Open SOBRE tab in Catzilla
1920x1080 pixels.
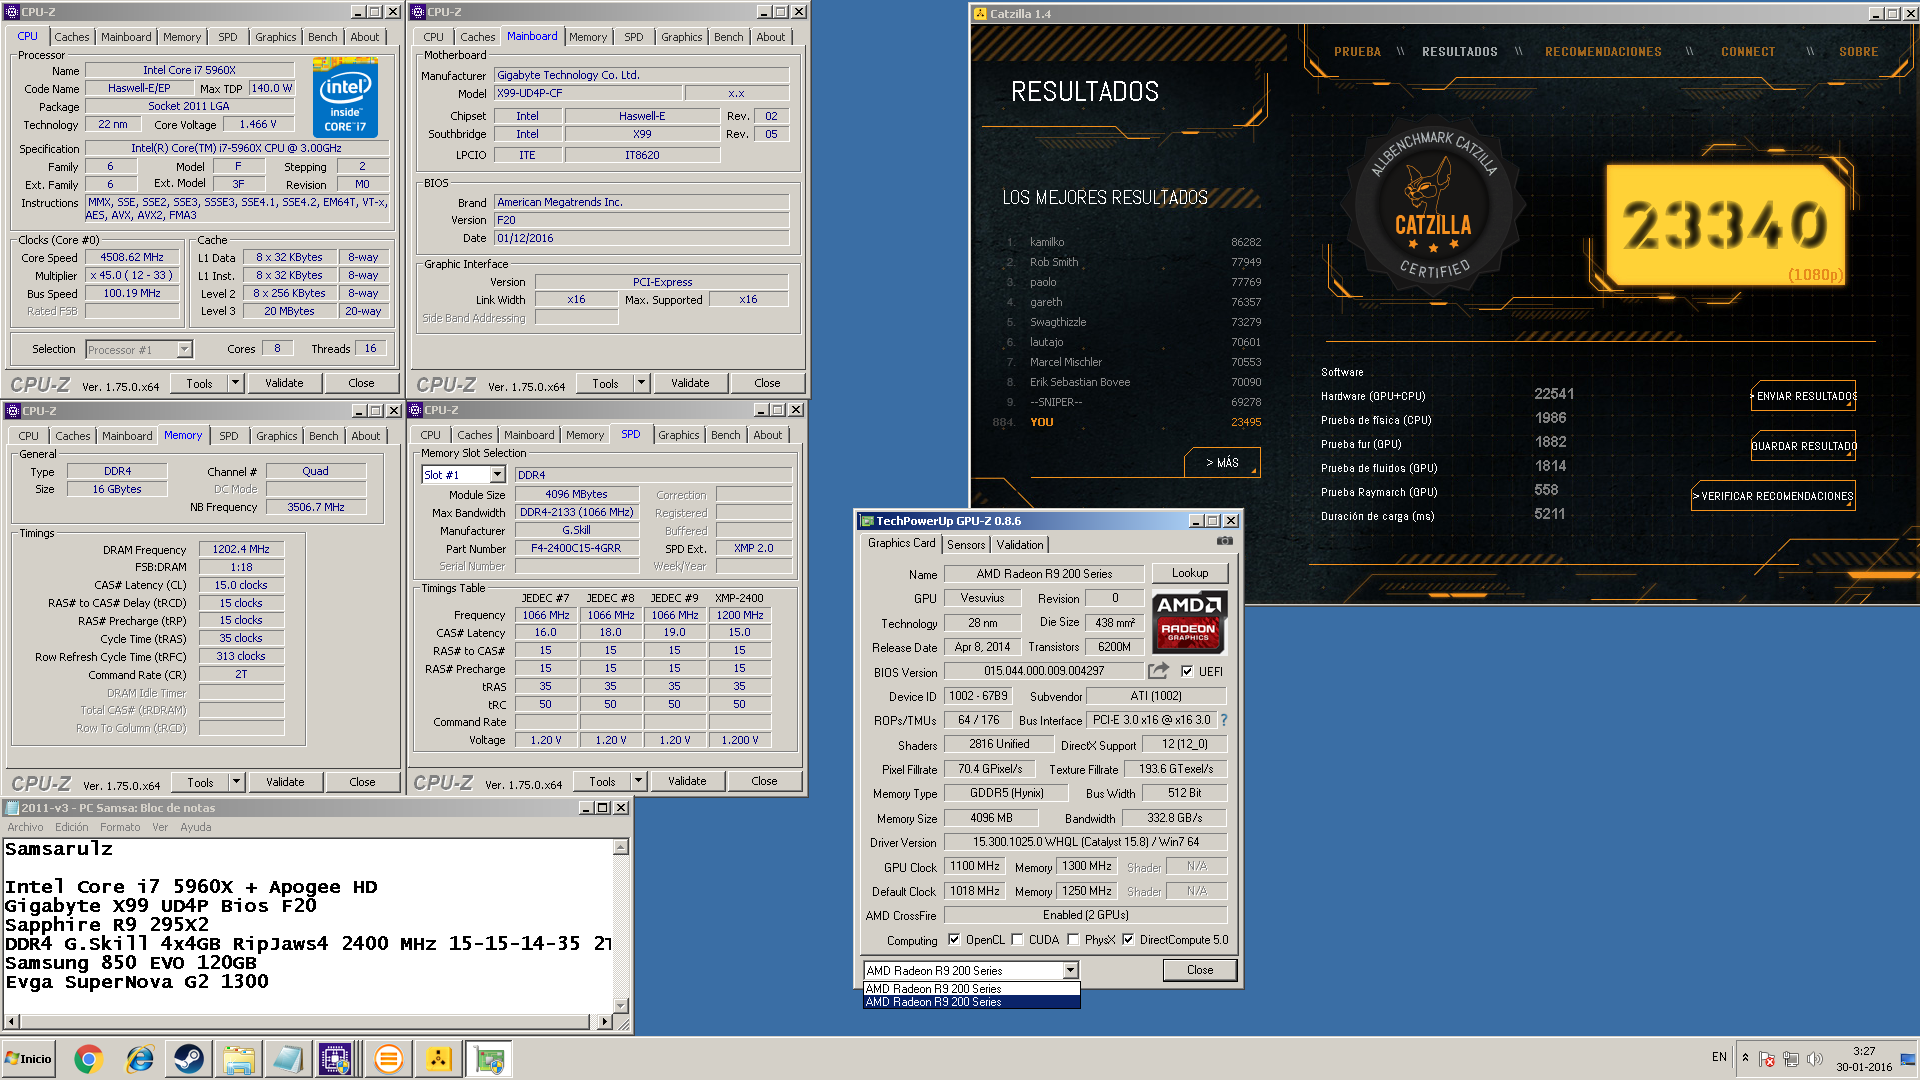tap(1858, 52)
